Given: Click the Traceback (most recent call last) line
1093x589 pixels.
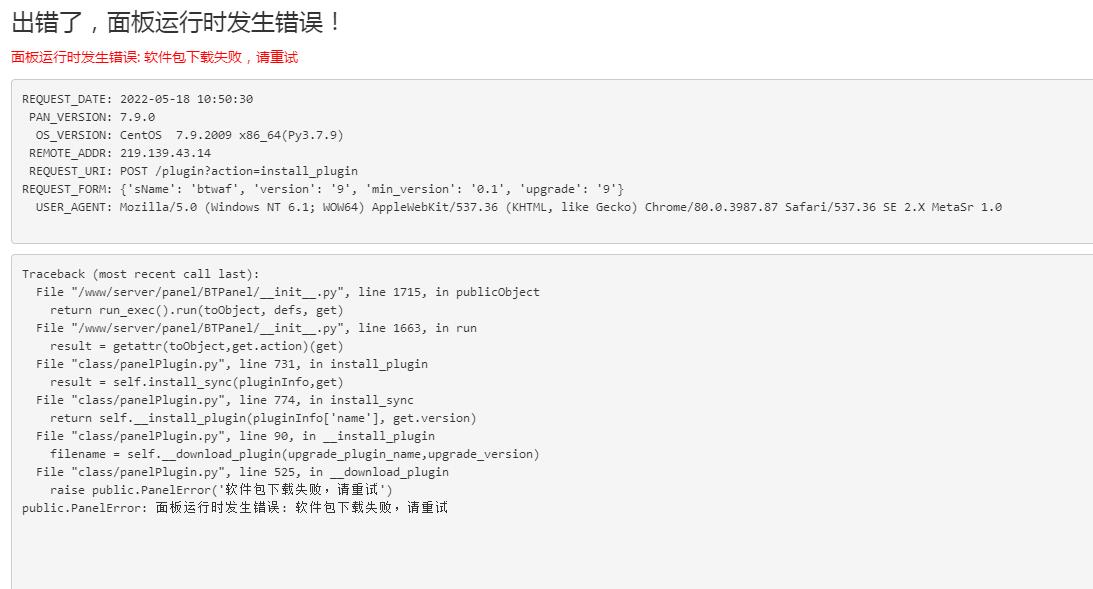Looking at the screenshot, I should click(140, 274).
